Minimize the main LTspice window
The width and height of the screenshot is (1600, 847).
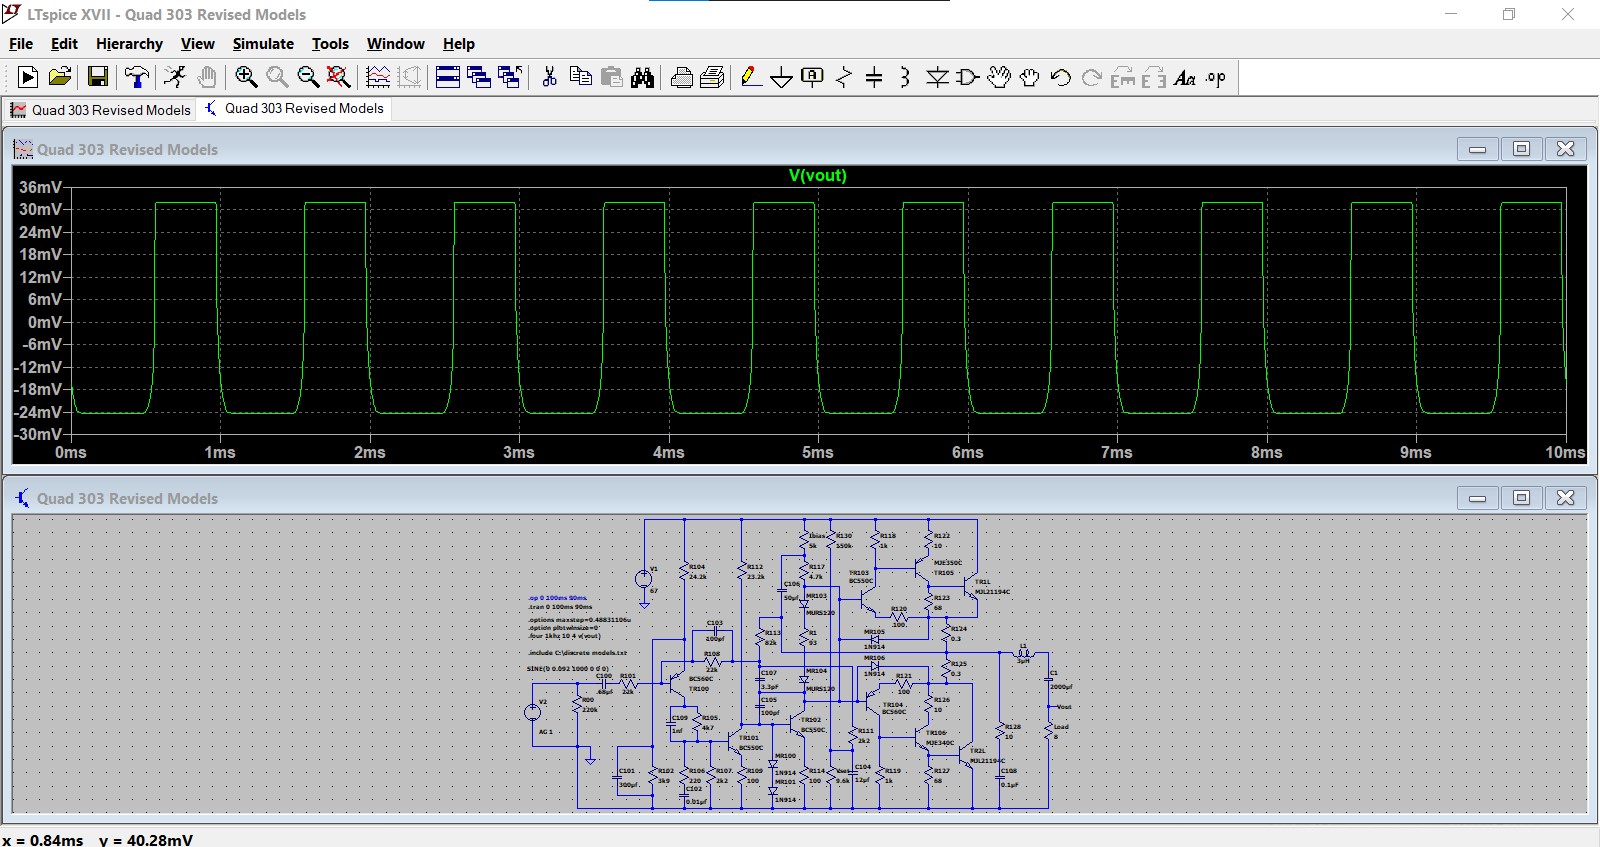tap(1451, 14)
